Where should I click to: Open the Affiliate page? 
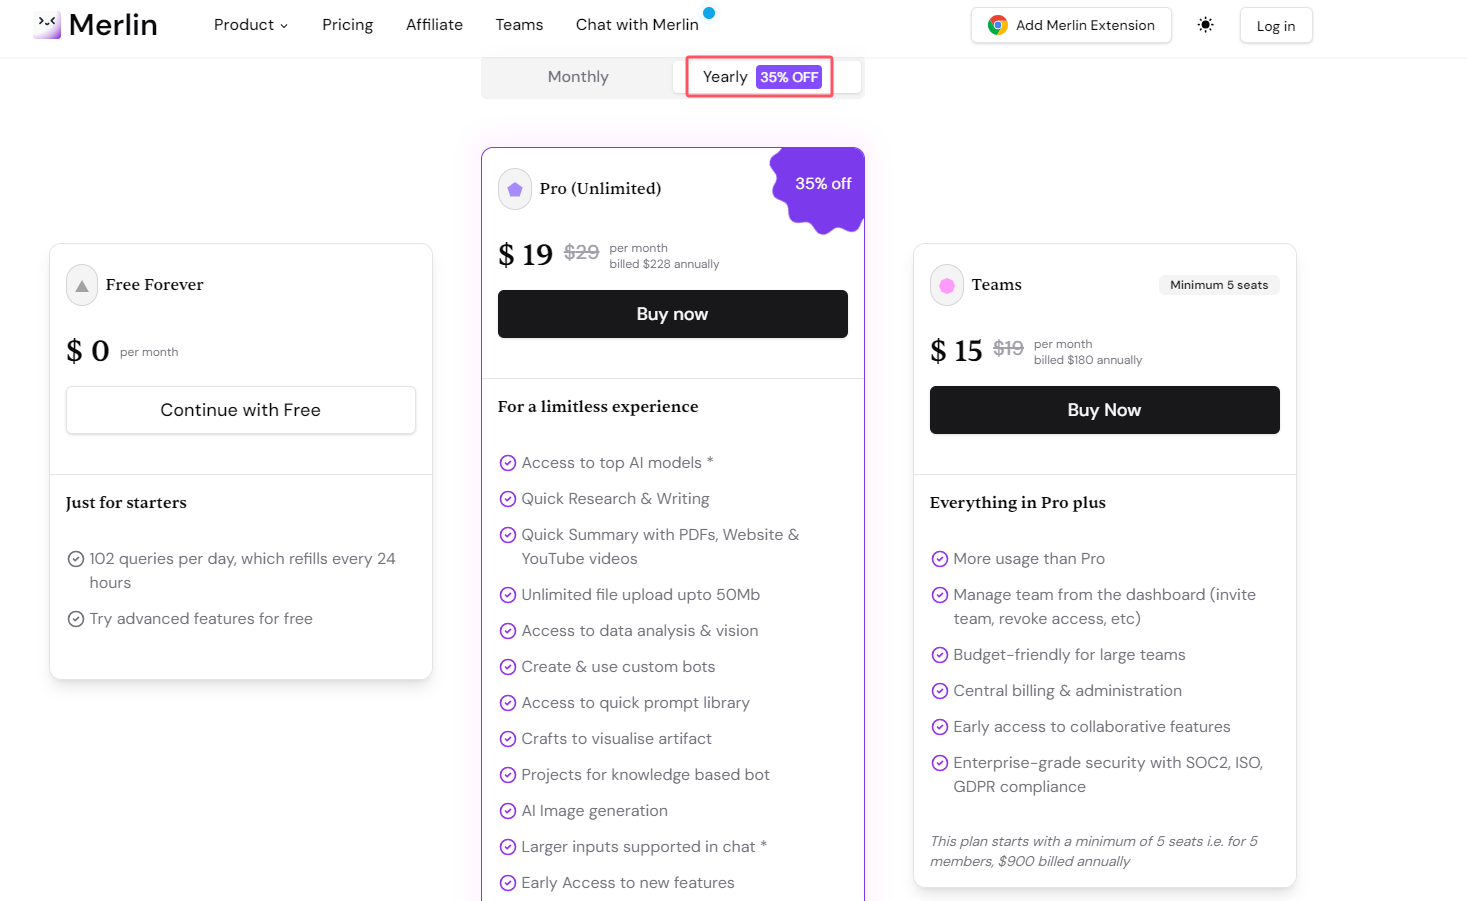click(x=434, y=25)
